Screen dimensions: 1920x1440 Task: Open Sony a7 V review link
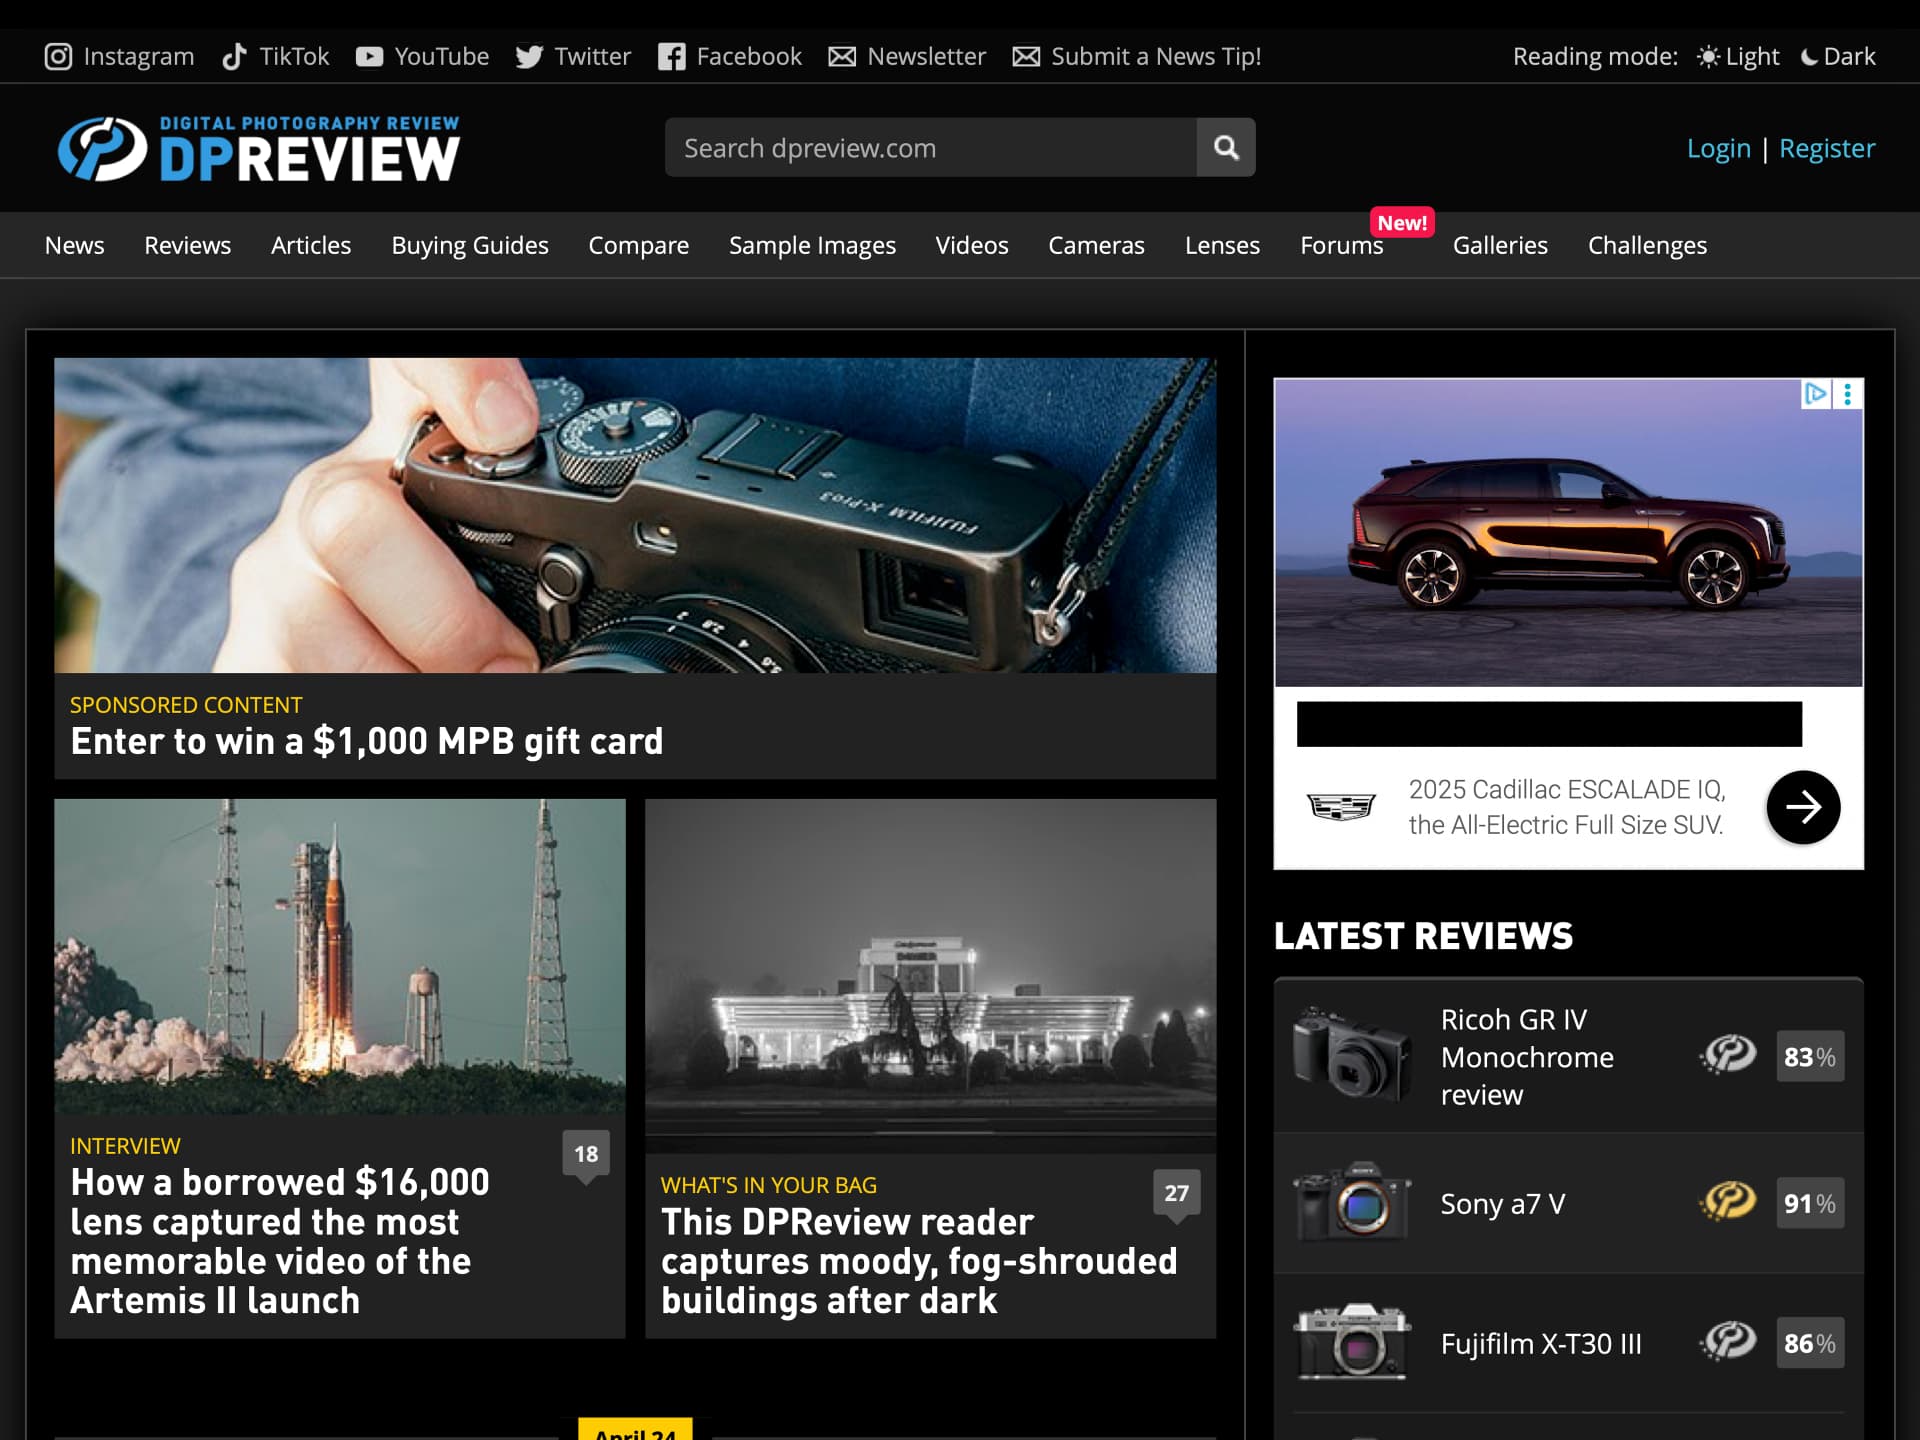pyautogui.click(x=1503, y=1204)
